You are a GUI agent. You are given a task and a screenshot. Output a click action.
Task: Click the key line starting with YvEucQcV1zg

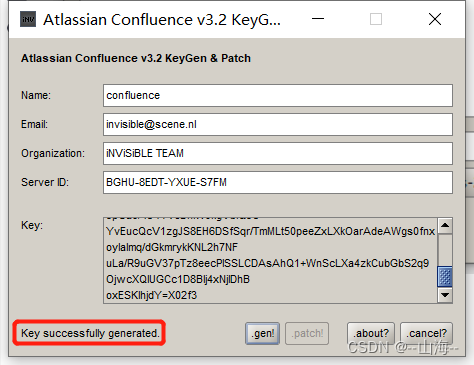point(270,231)
